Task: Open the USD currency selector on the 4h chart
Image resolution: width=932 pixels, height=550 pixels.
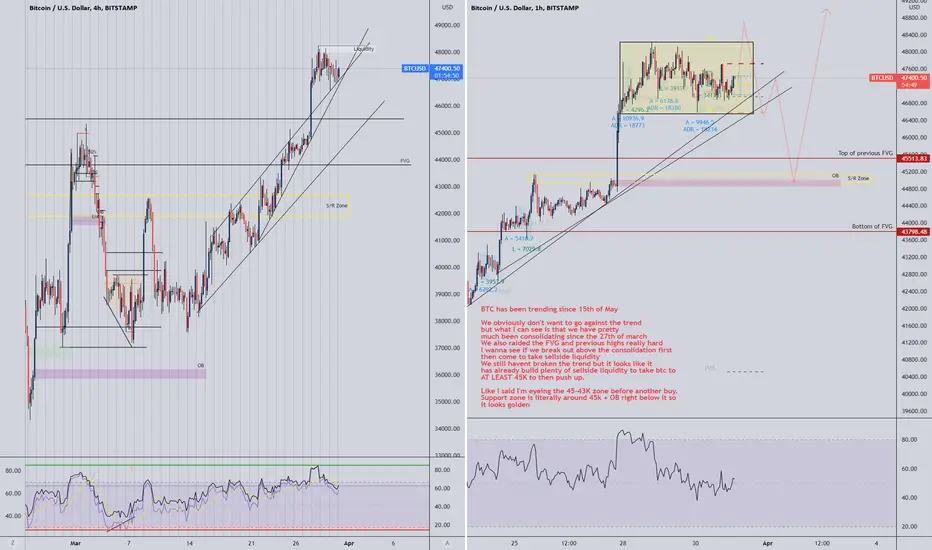Action: (x=447, y=8)
